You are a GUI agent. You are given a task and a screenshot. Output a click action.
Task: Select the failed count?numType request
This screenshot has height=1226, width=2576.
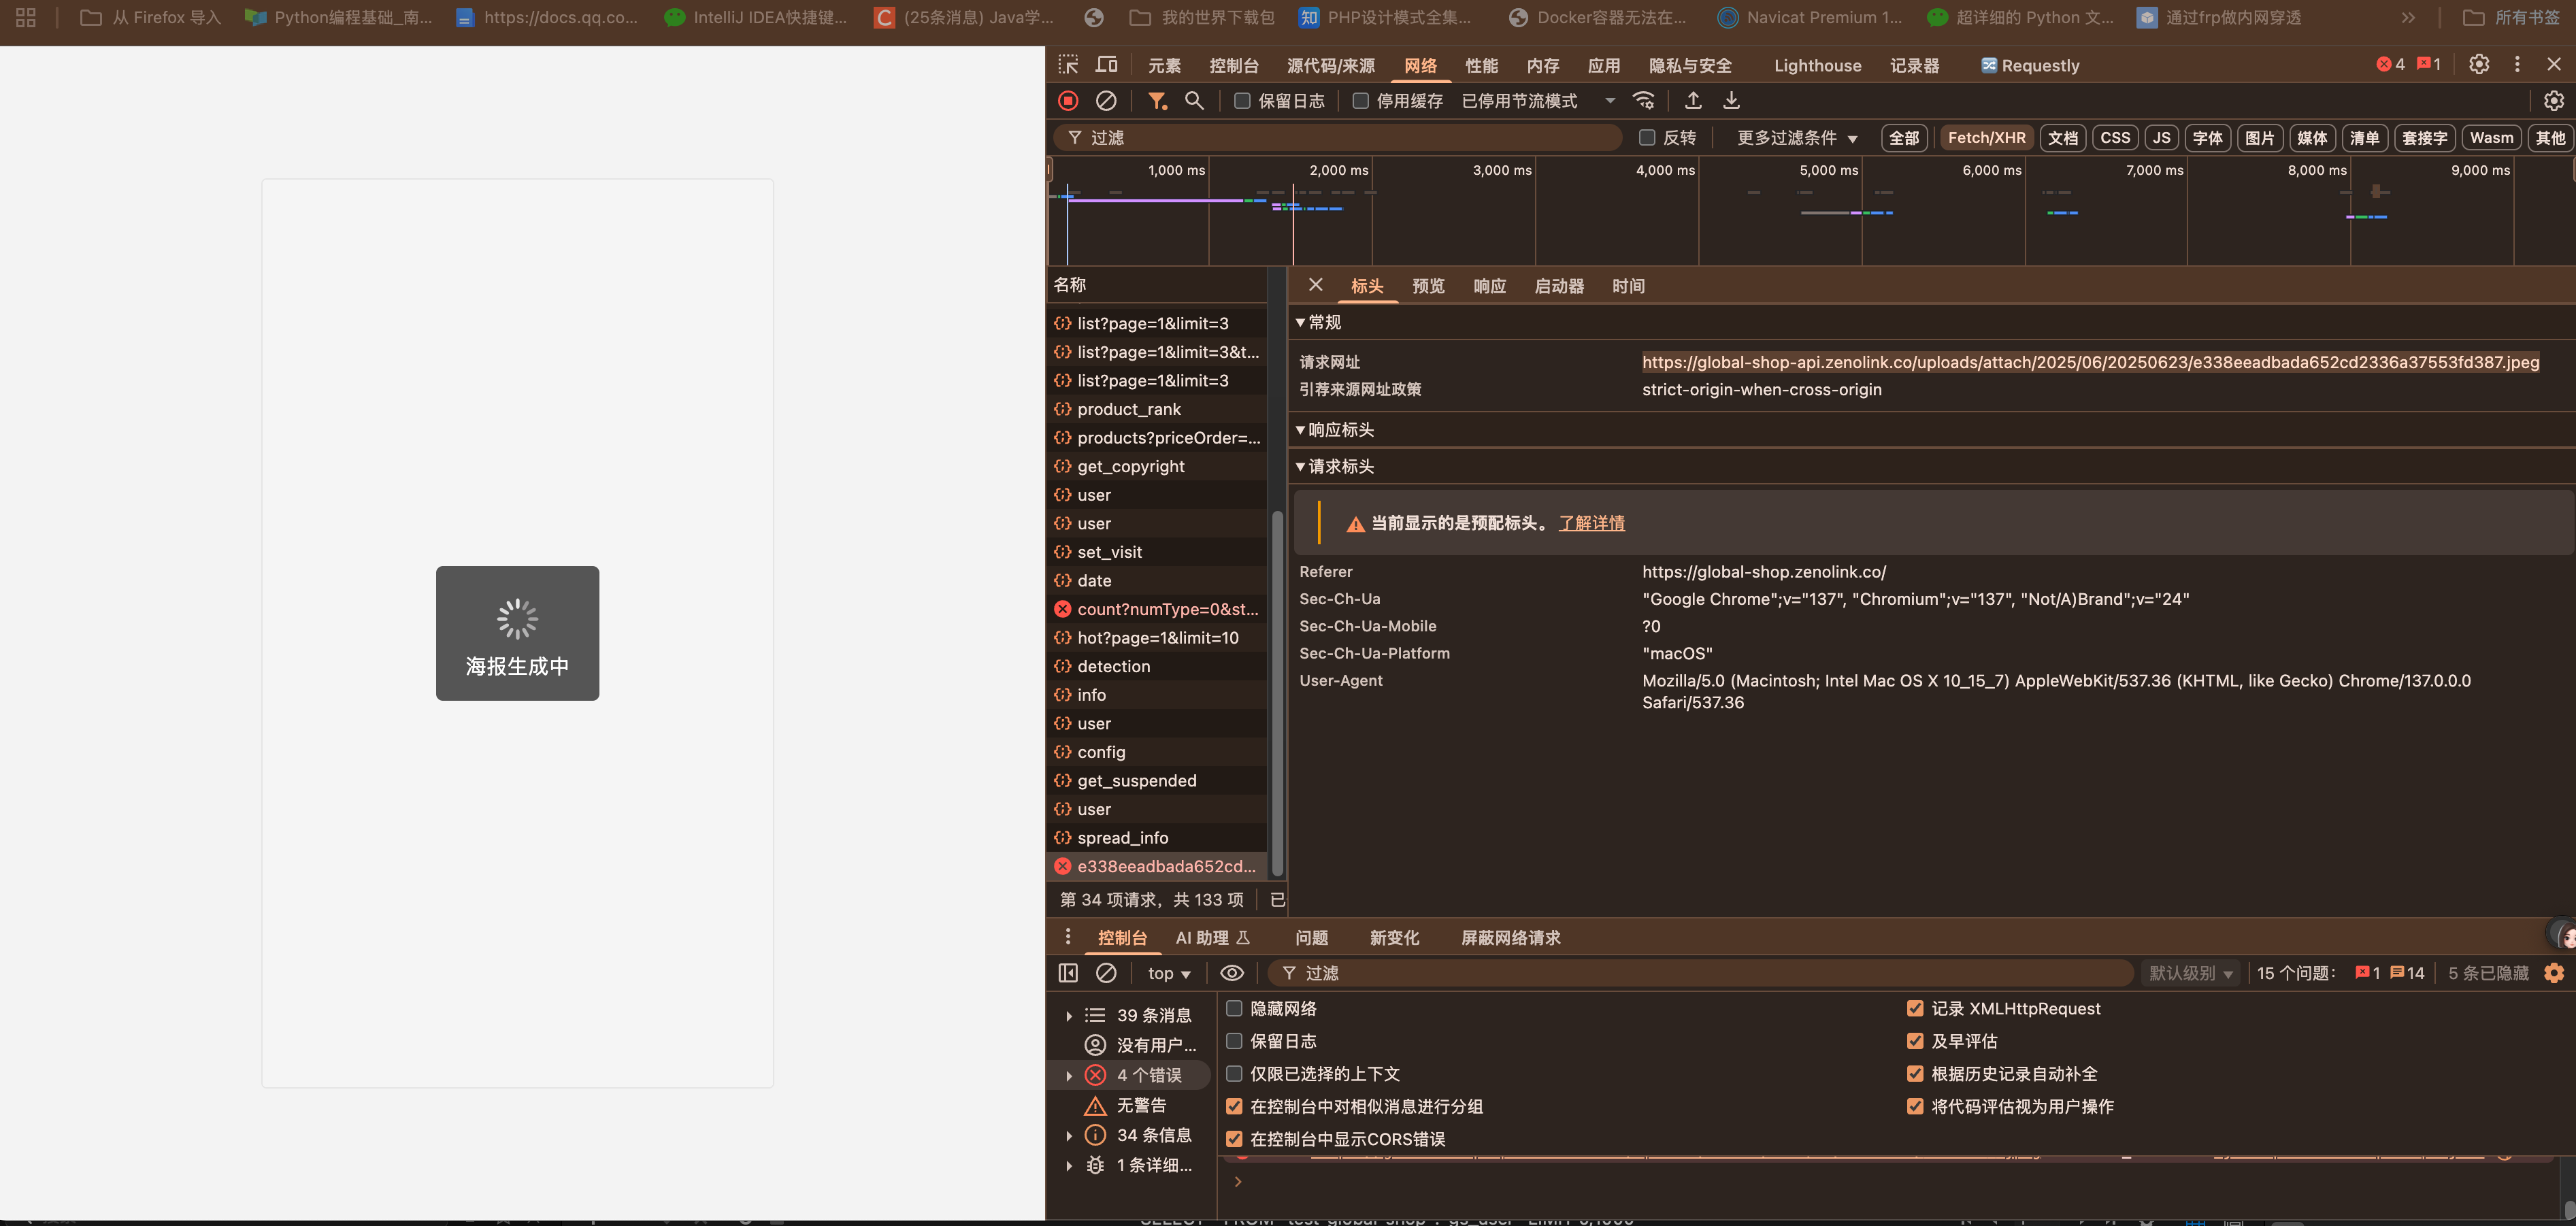coord(1157,609)
